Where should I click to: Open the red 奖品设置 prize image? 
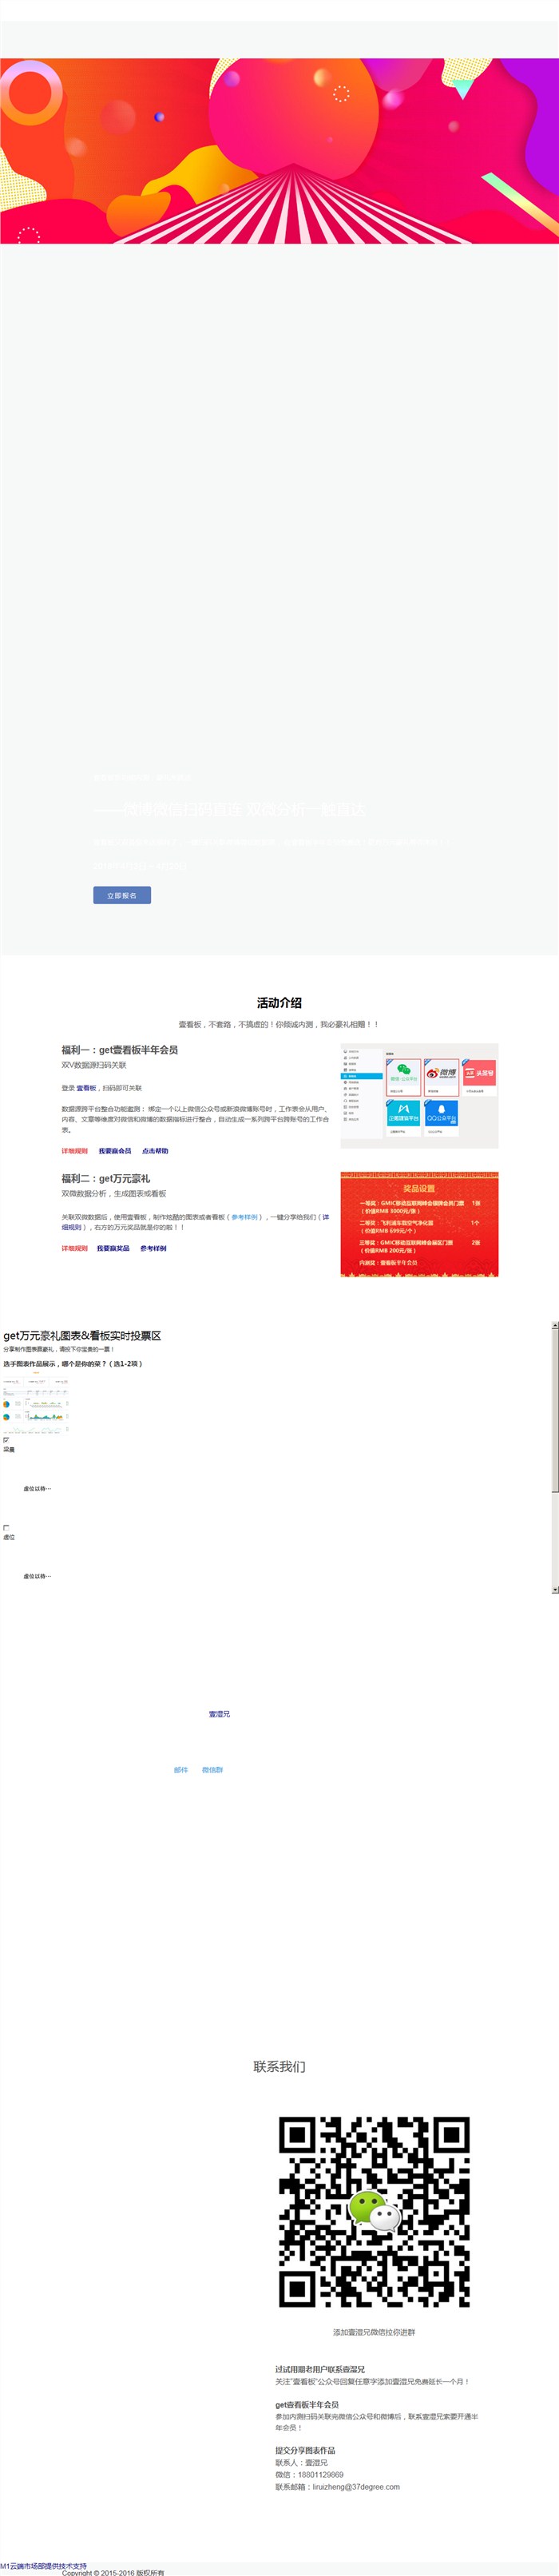(x=419, y=1224)
